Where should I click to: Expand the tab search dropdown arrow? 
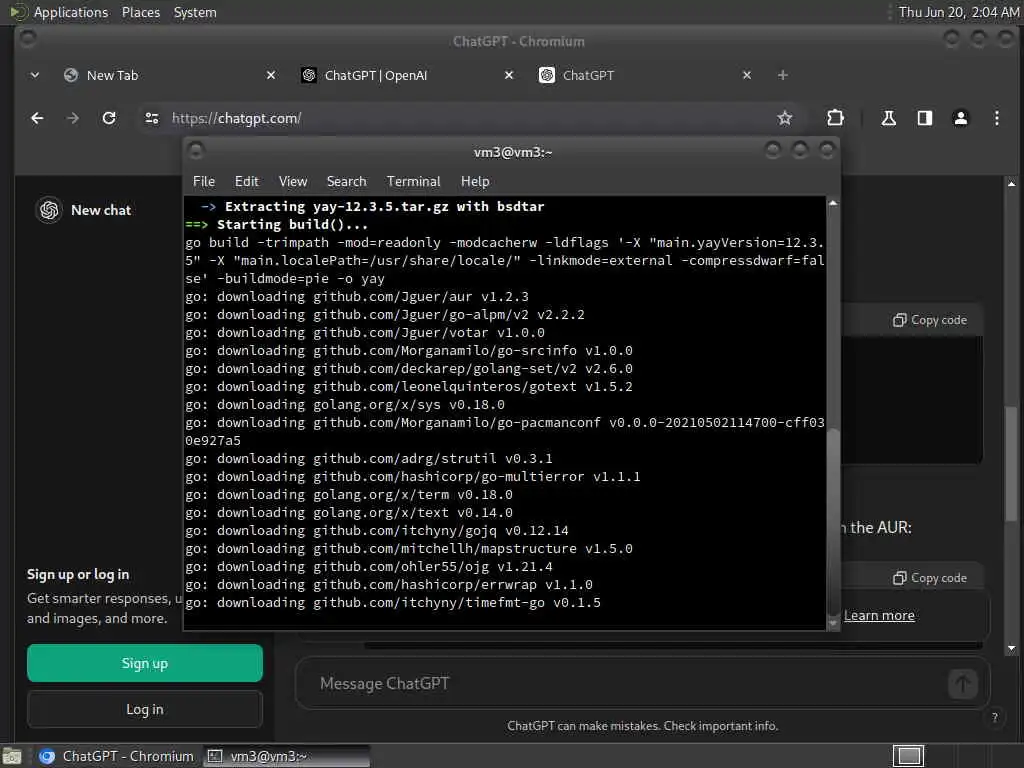(x=35, y=75)
